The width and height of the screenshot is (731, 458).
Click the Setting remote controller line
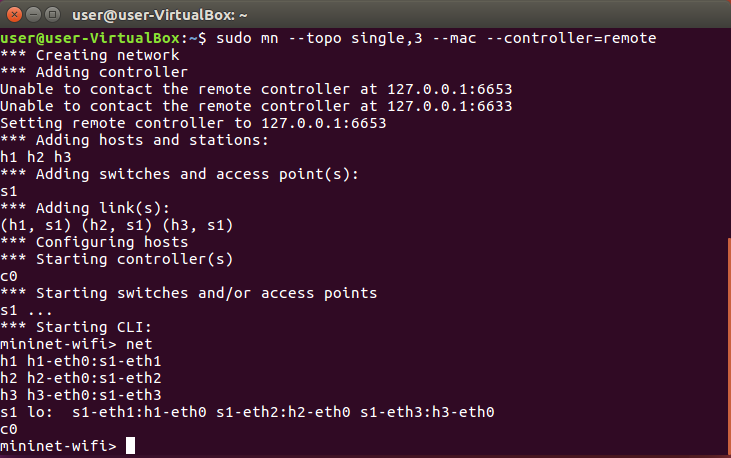click(193, 123)
